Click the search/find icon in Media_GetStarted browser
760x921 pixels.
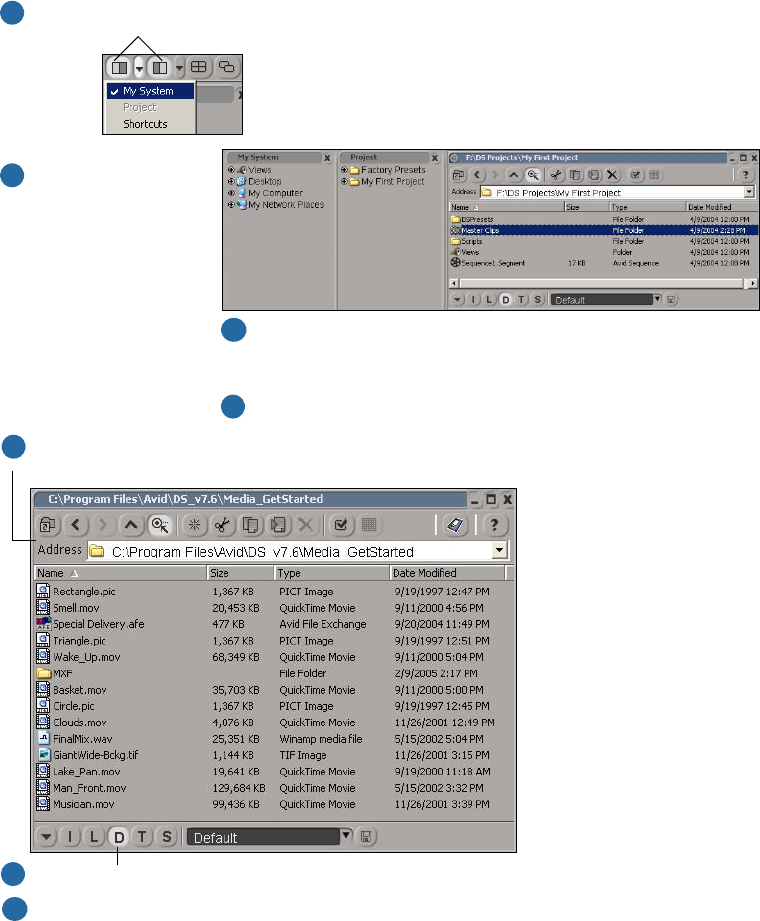160,525
